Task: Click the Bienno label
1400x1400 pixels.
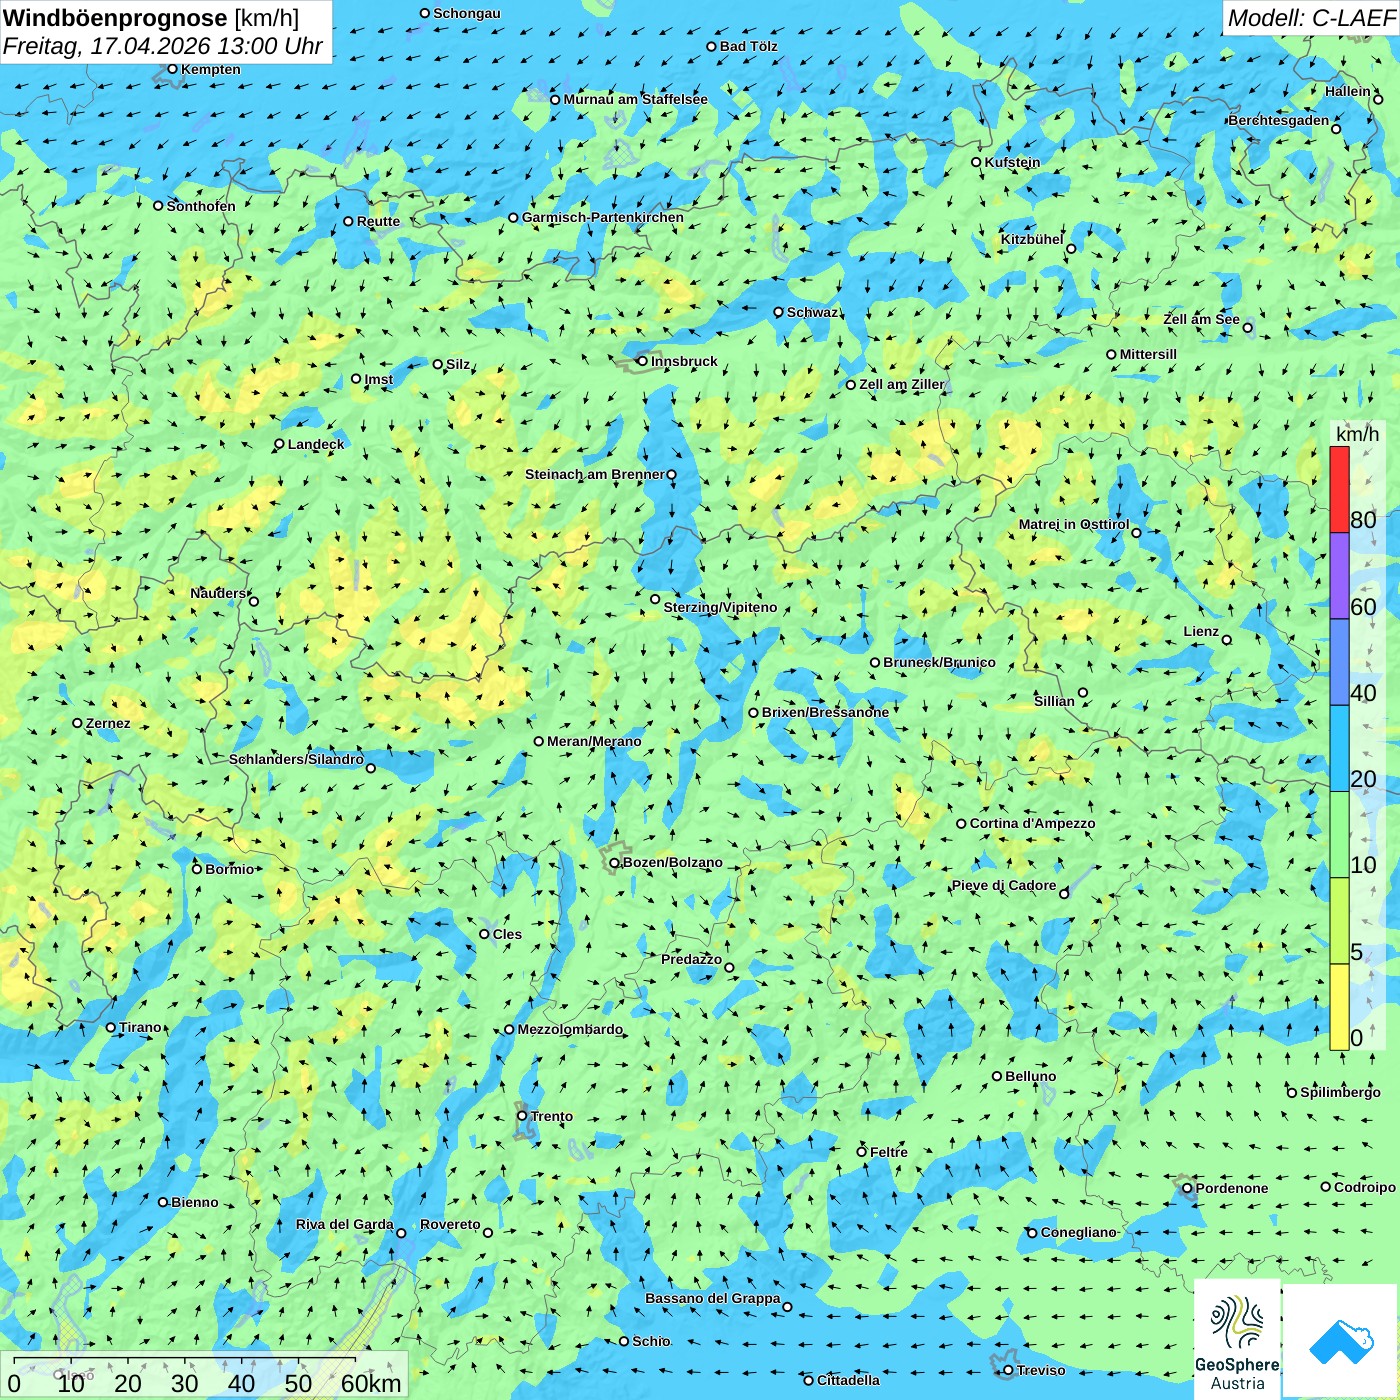Action: pyautogui.click(x=194, y=1202)
